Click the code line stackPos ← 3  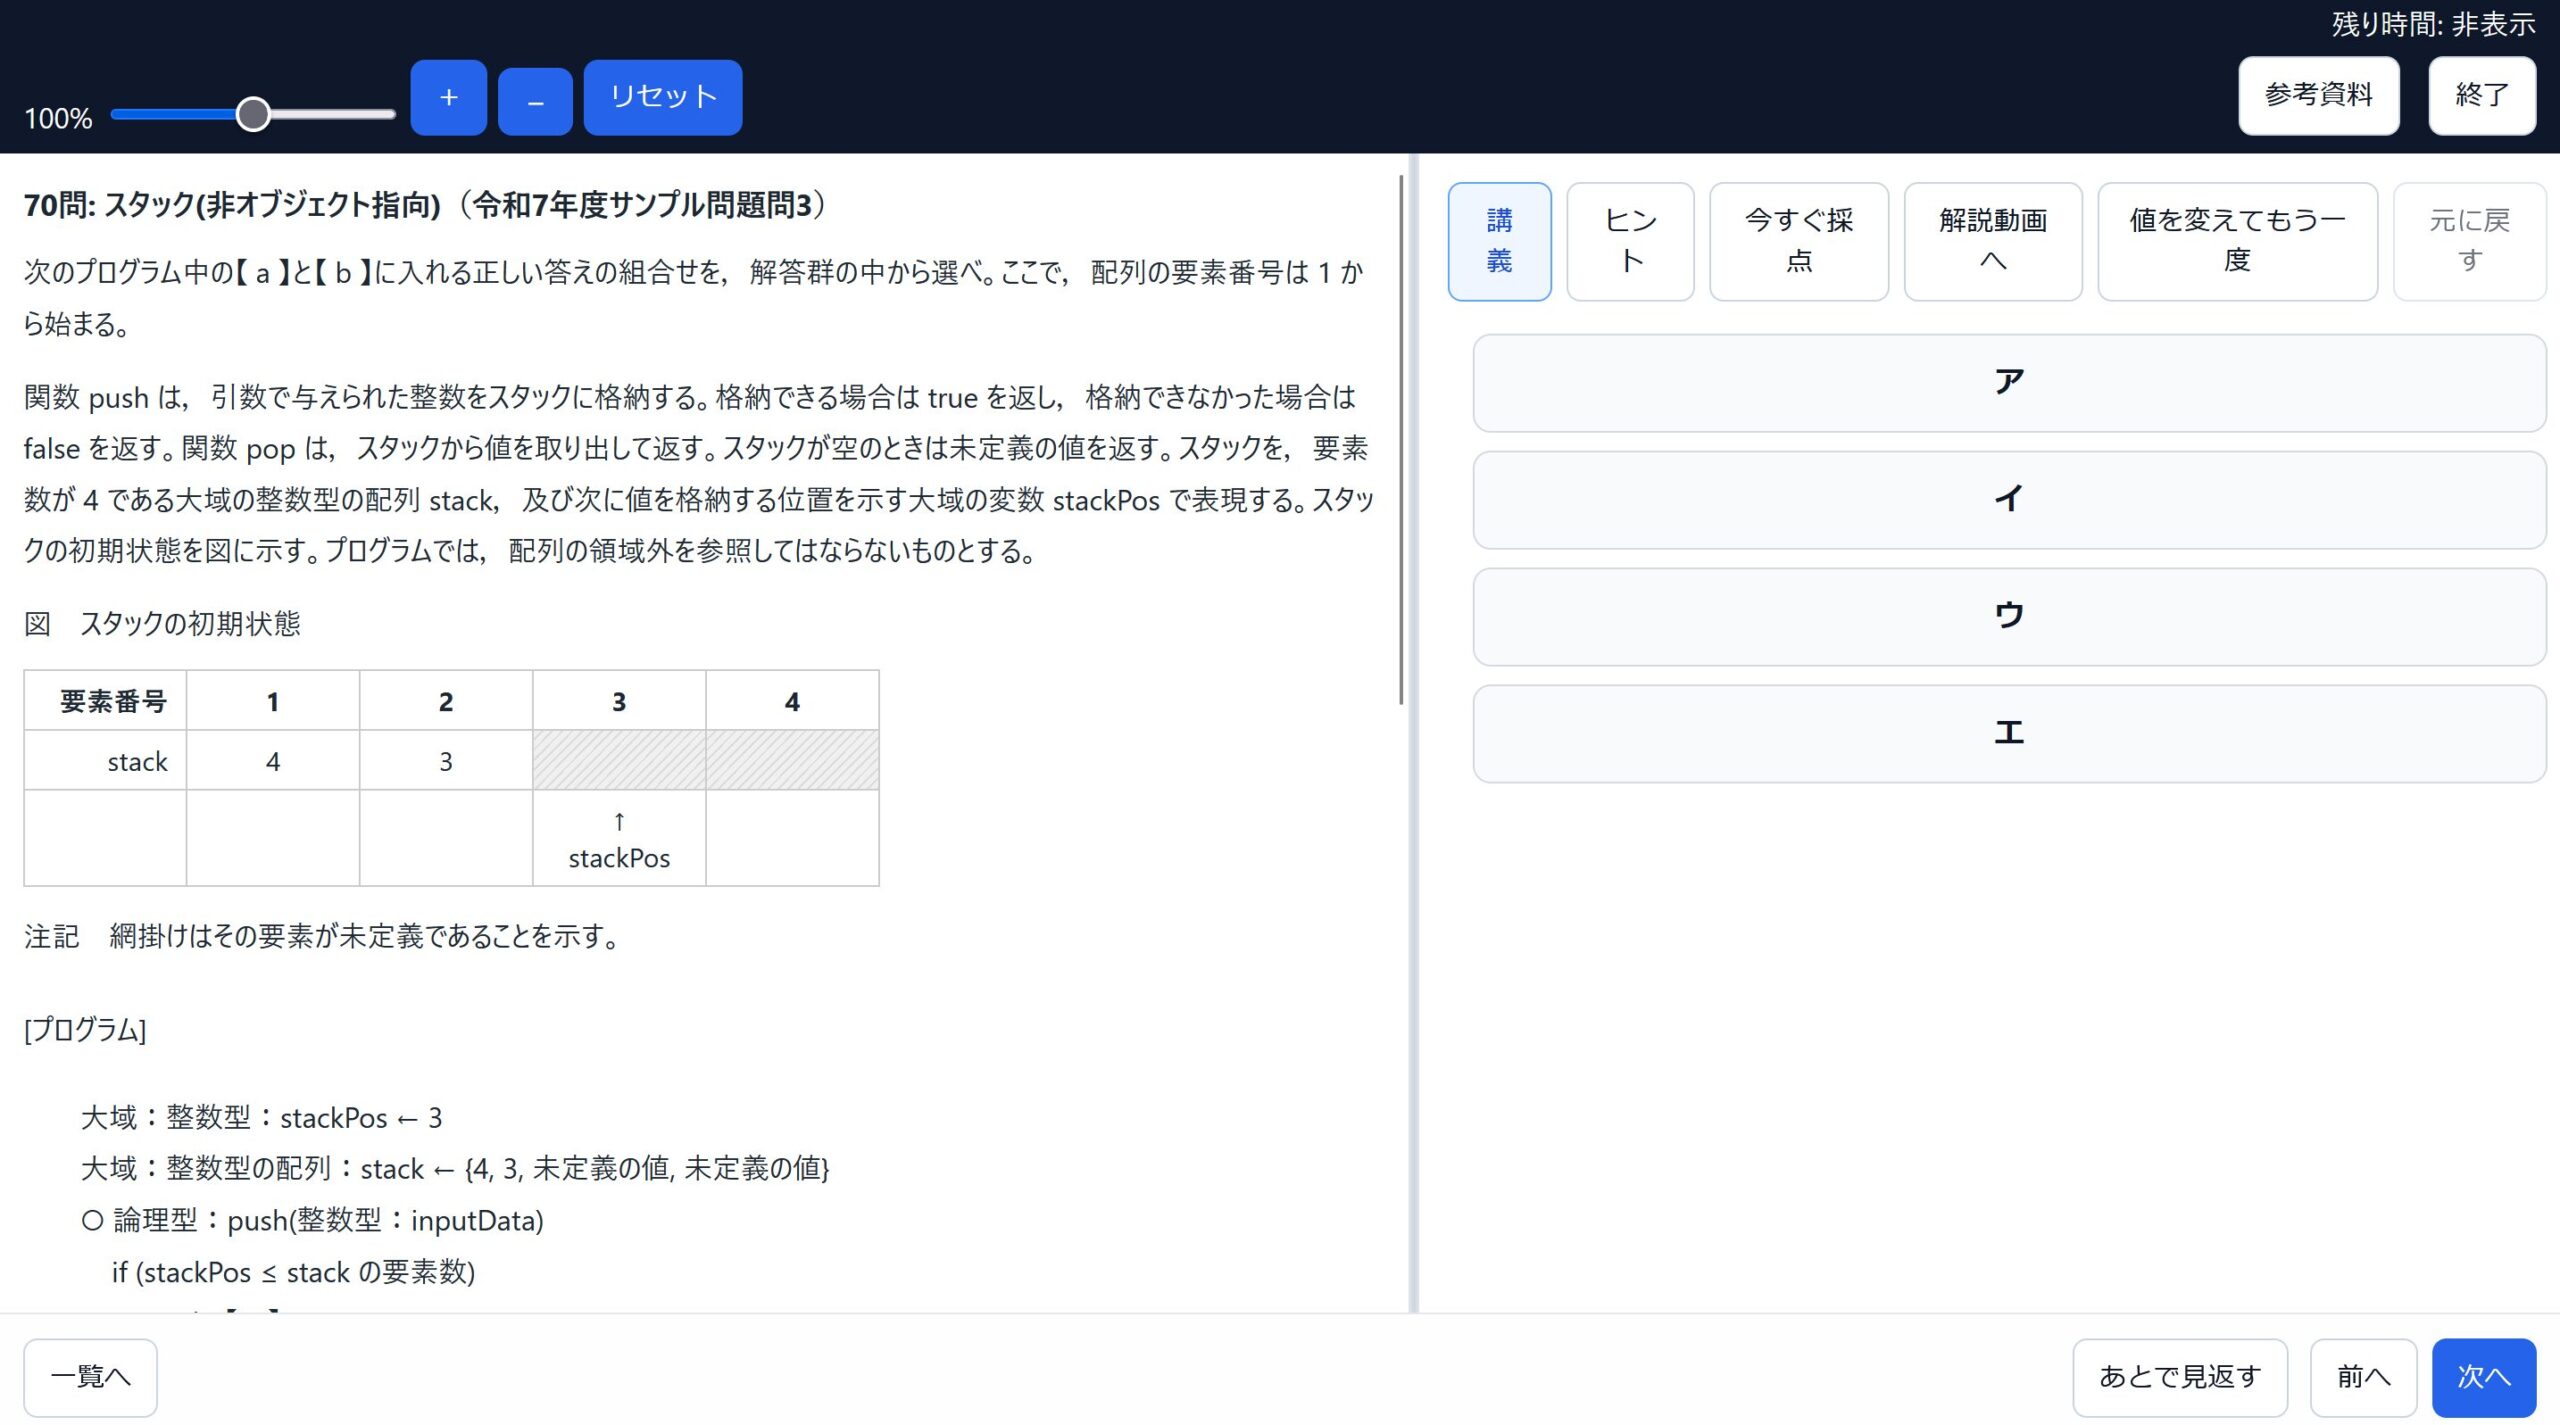(261, 1118)
